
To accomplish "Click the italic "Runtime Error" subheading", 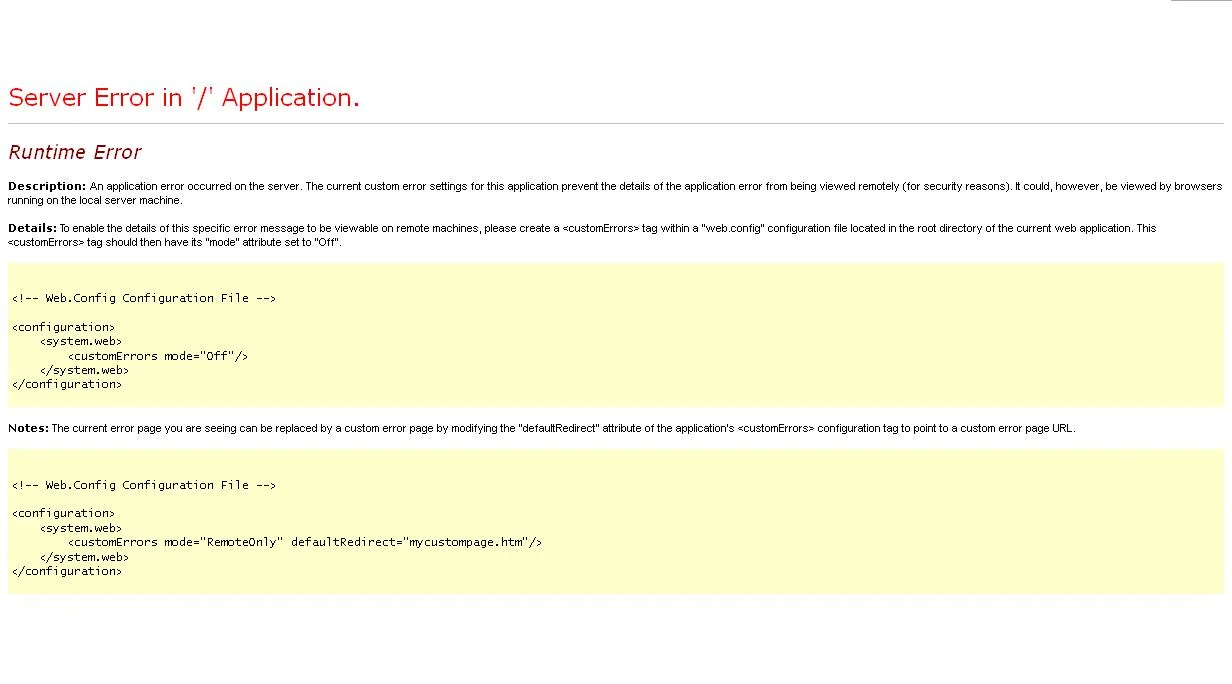I will (75, 152).
